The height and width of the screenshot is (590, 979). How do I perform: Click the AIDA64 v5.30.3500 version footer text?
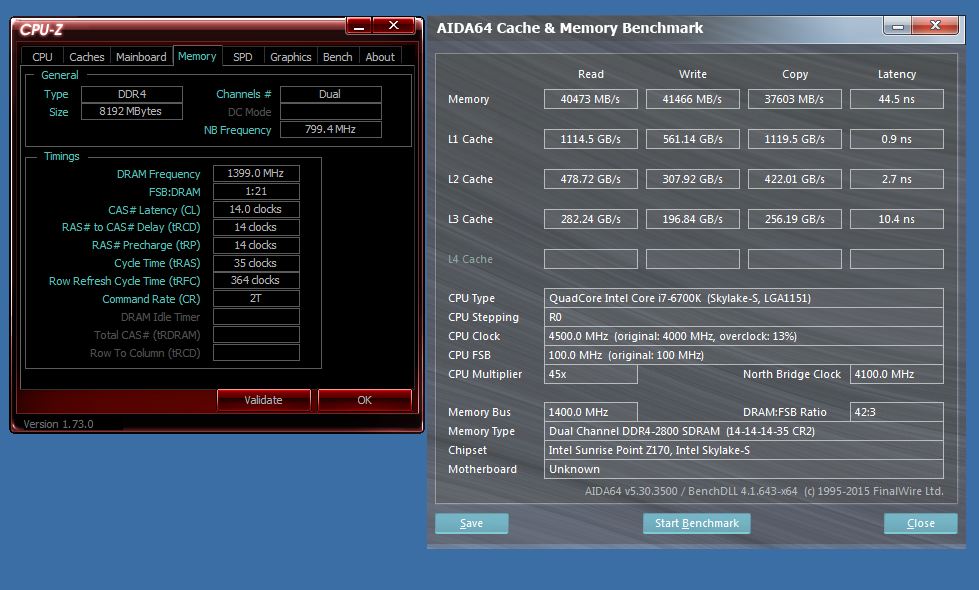tap(764, 491)
